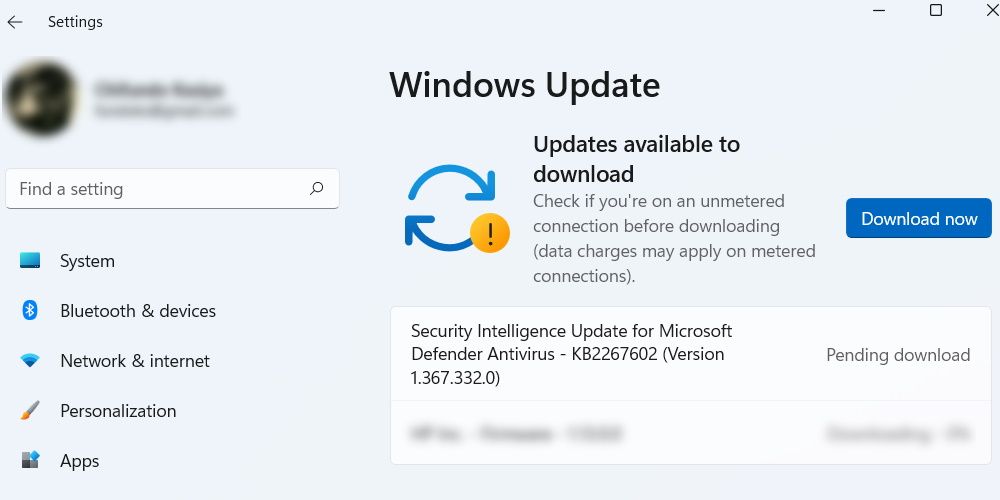Click the blurred account name next to the avatar

pyautogui.click(x=160, y=91)
